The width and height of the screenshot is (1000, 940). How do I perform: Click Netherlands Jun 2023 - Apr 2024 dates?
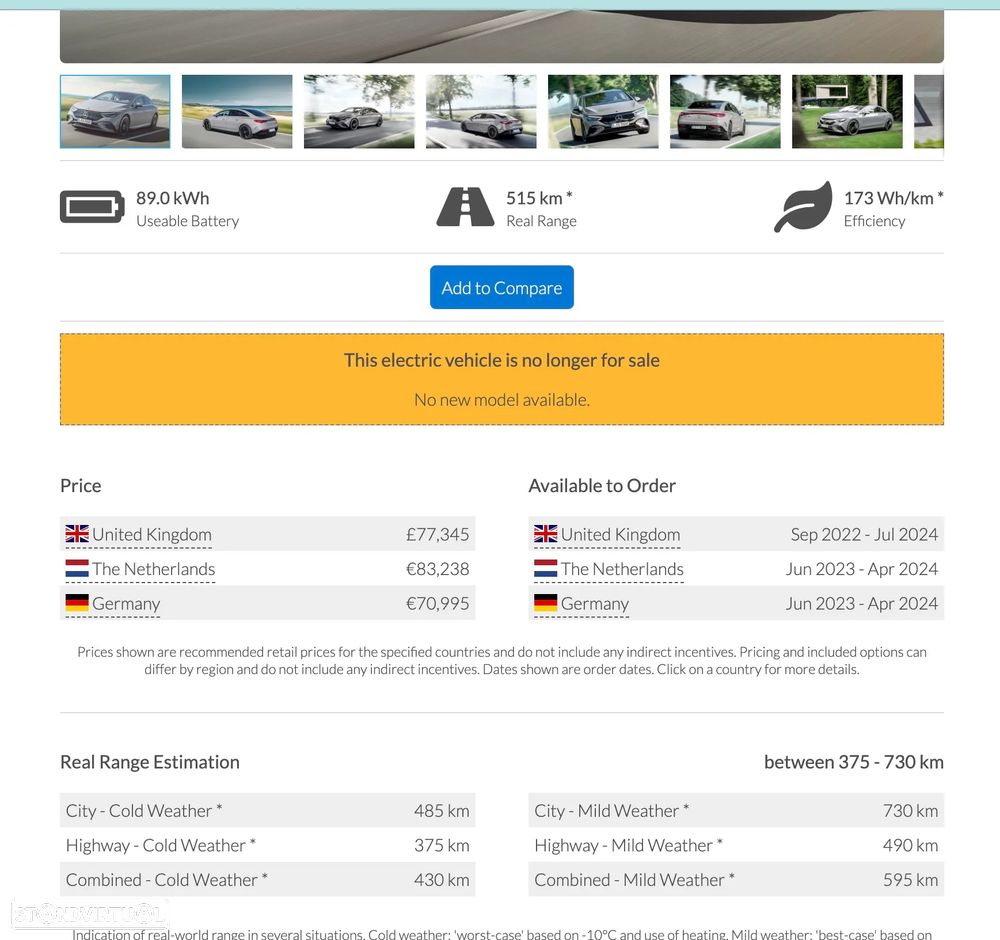pyautogui.click(x=862, y=569)
